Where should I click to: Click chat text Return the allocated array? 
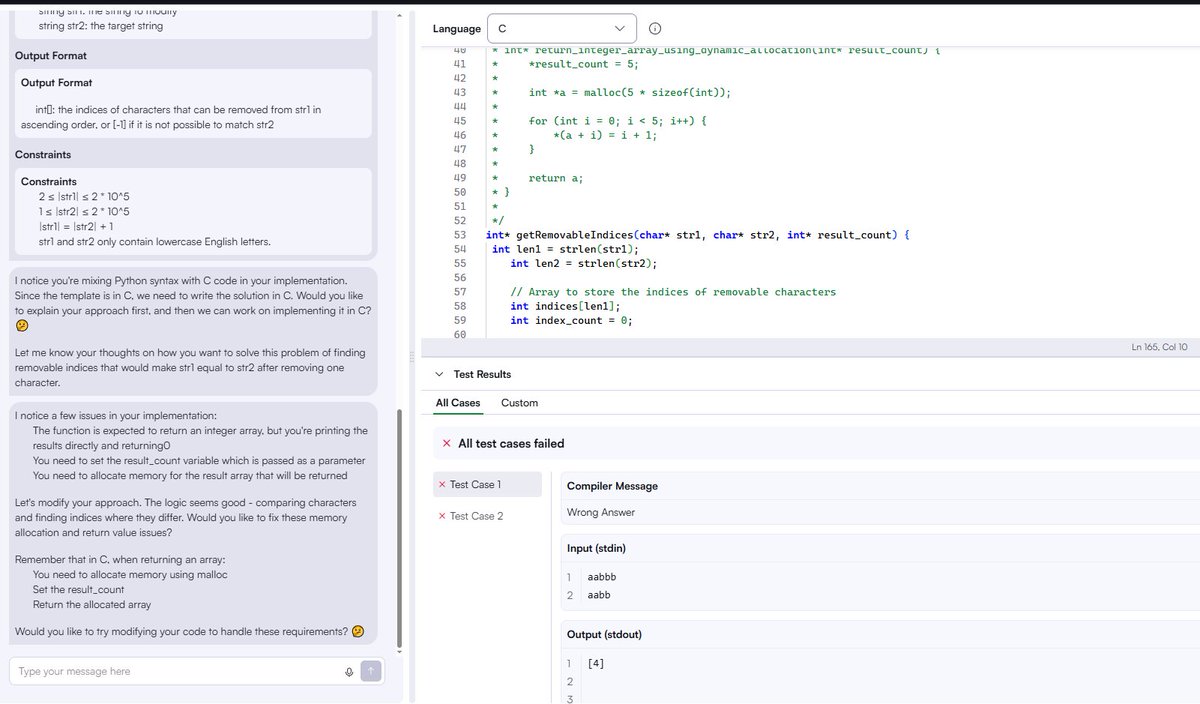tap(92, 605)
